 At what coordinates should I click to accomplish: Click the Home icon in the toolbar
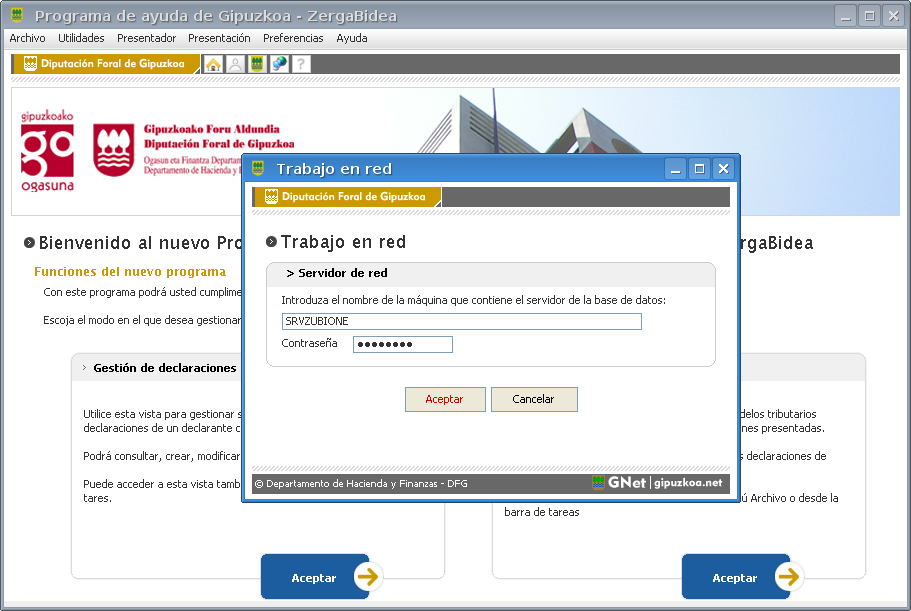click(213, 64)
